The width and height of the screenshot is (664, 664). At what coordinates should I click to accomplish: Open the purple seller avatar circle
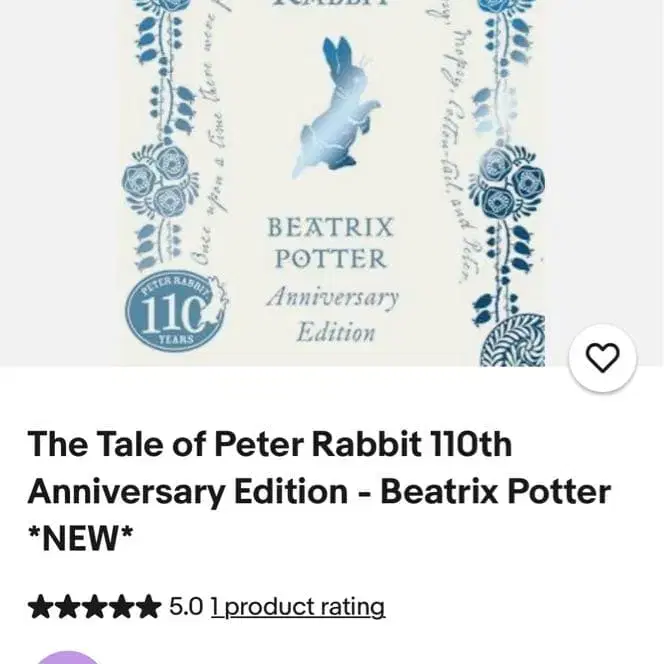tap(69, 658)
